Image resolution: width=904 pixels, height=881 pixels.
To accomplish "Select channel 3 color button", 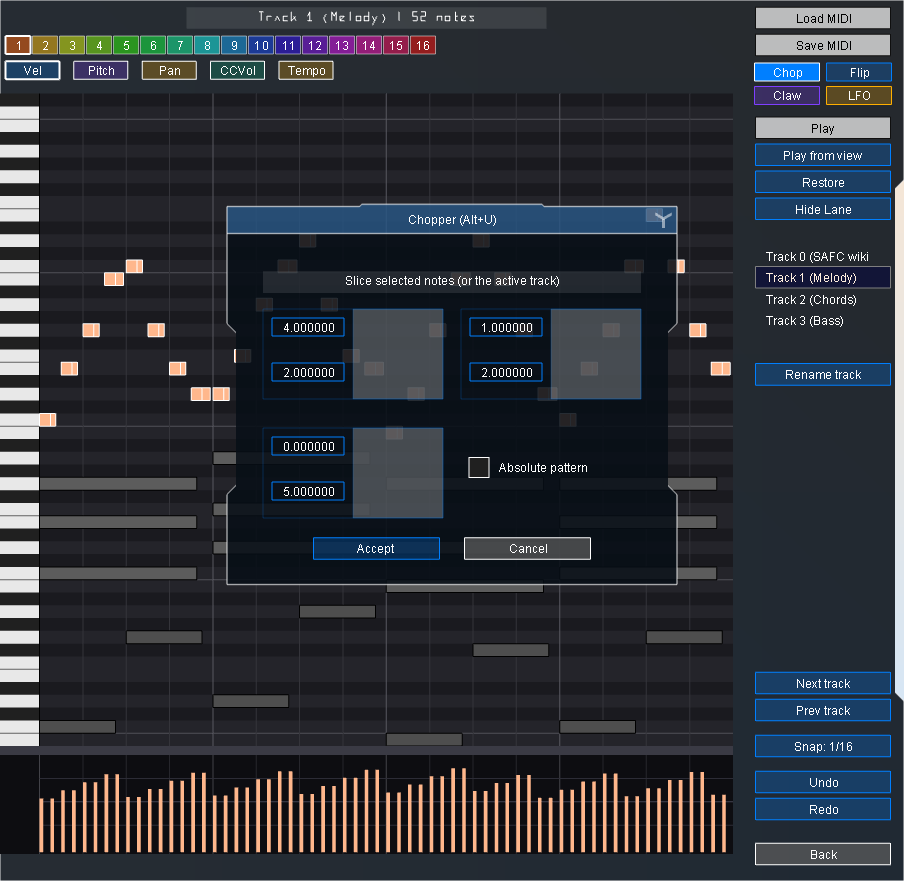I will pyautogui.click(x=72, y=45).
